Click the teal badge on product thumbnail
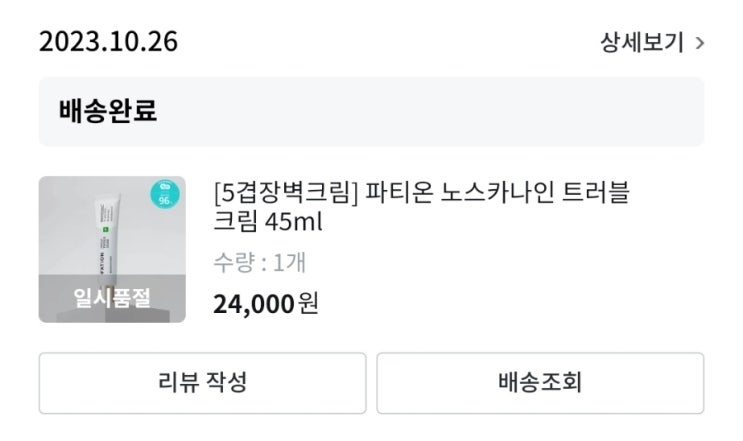The image size is (743, 441). 164,195
